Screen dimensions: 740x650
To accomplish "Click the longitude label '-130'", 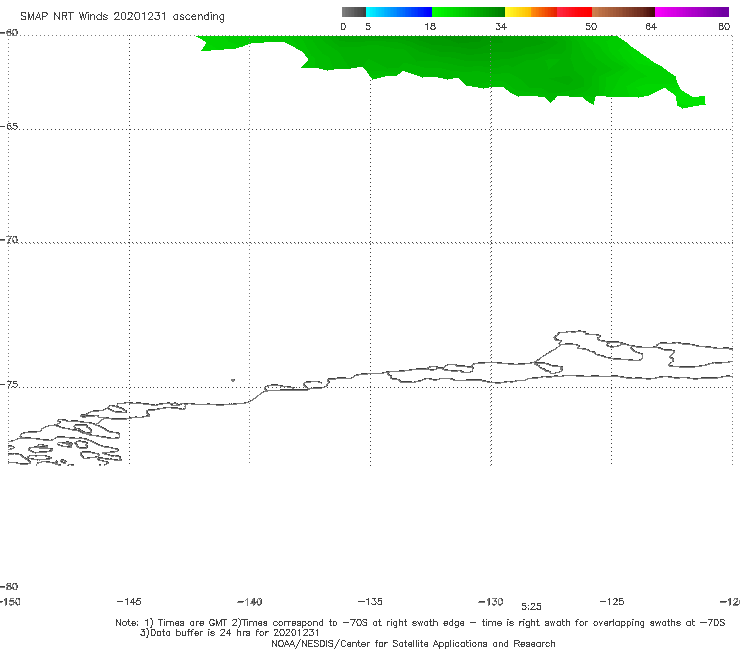I will point(491,602).
